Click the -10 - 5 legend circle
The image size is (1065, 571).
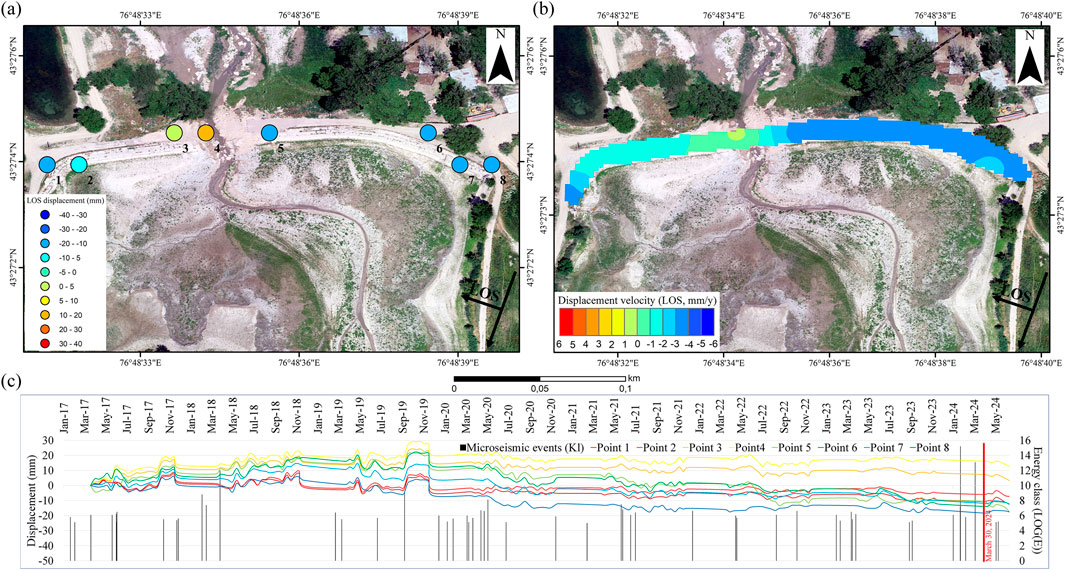pos(45,258)
